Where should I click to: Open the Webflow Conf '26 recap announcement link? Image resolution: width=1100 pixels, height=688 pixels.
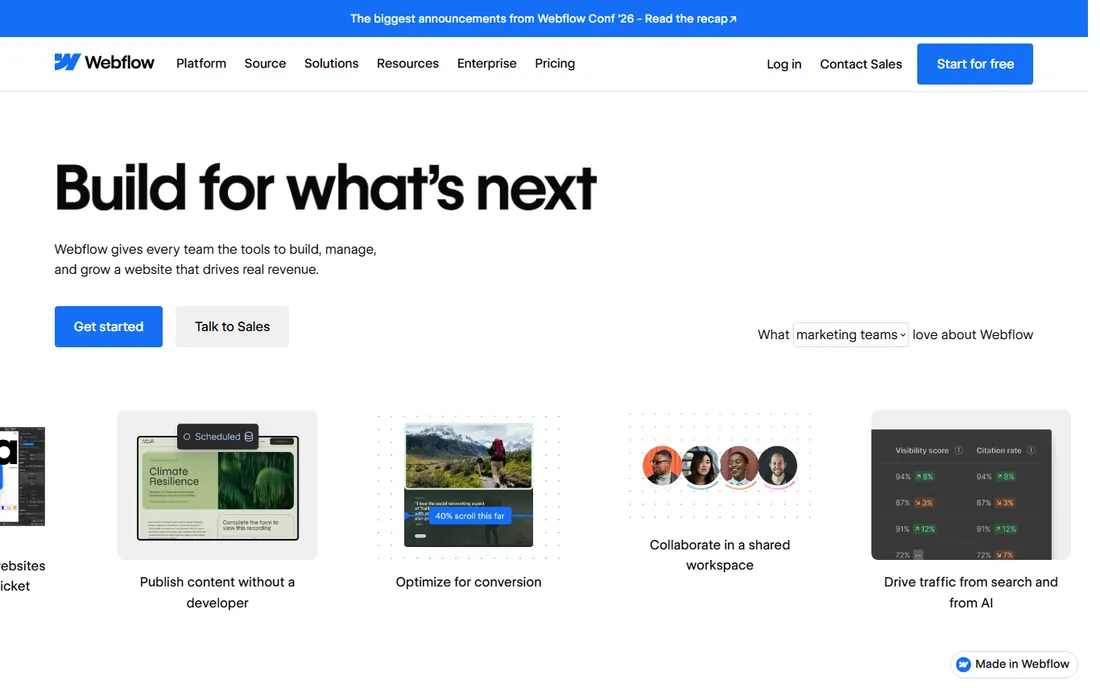coord(544,19)
